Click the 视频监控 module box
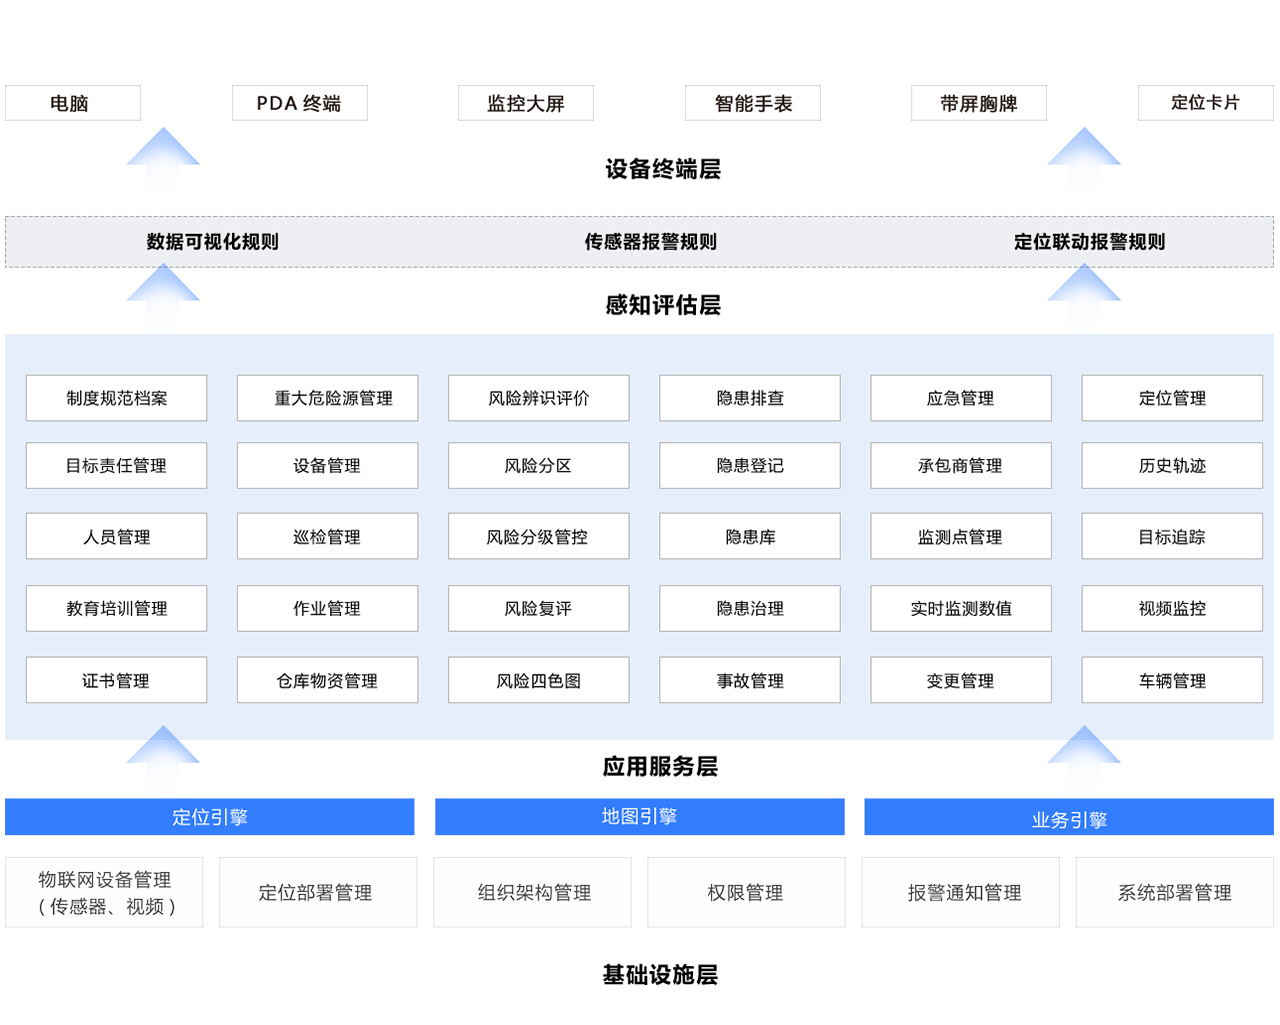The width and height of the screenshot is (1280, 1025). click(1172, 608)
